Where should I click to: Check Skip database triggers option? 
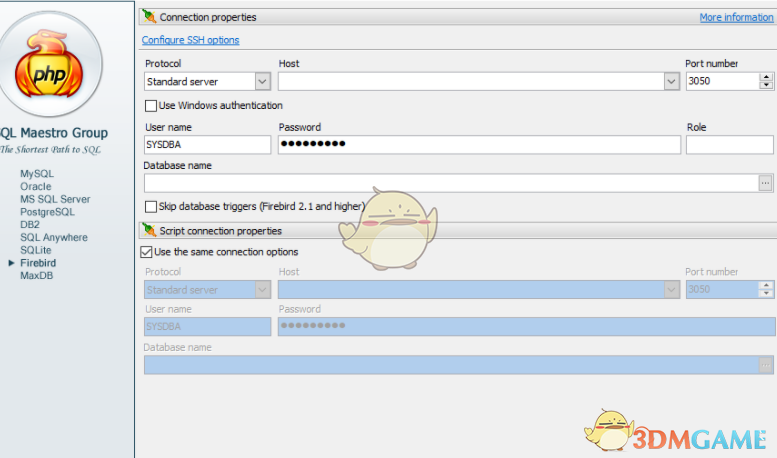[x=151, y=206]
